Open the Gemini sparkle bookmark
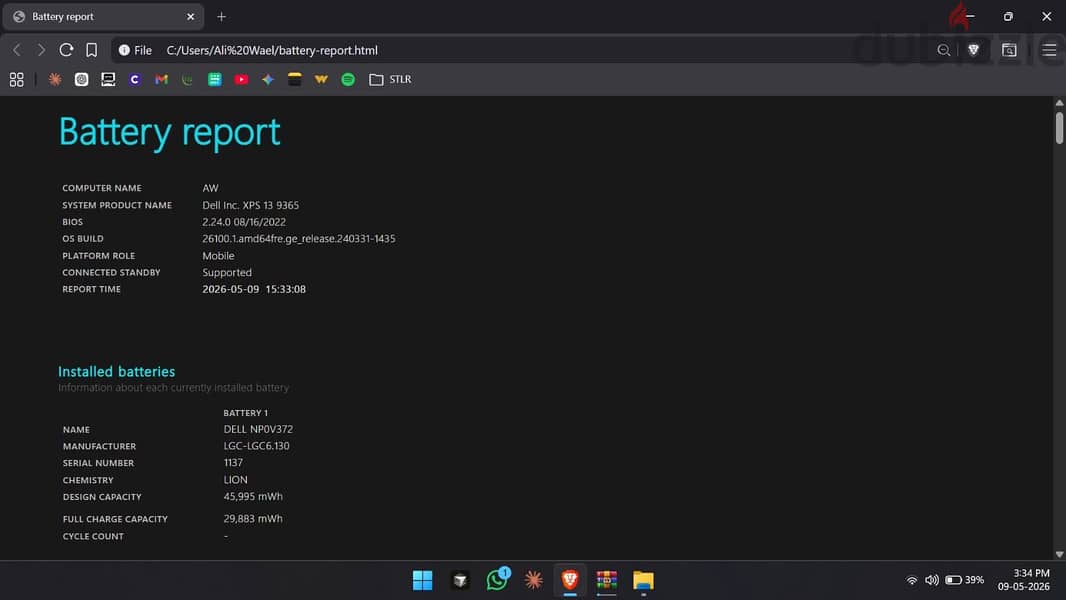This screenshot has width=1066, height=600. pyautogui.click(x=268, y=80)
